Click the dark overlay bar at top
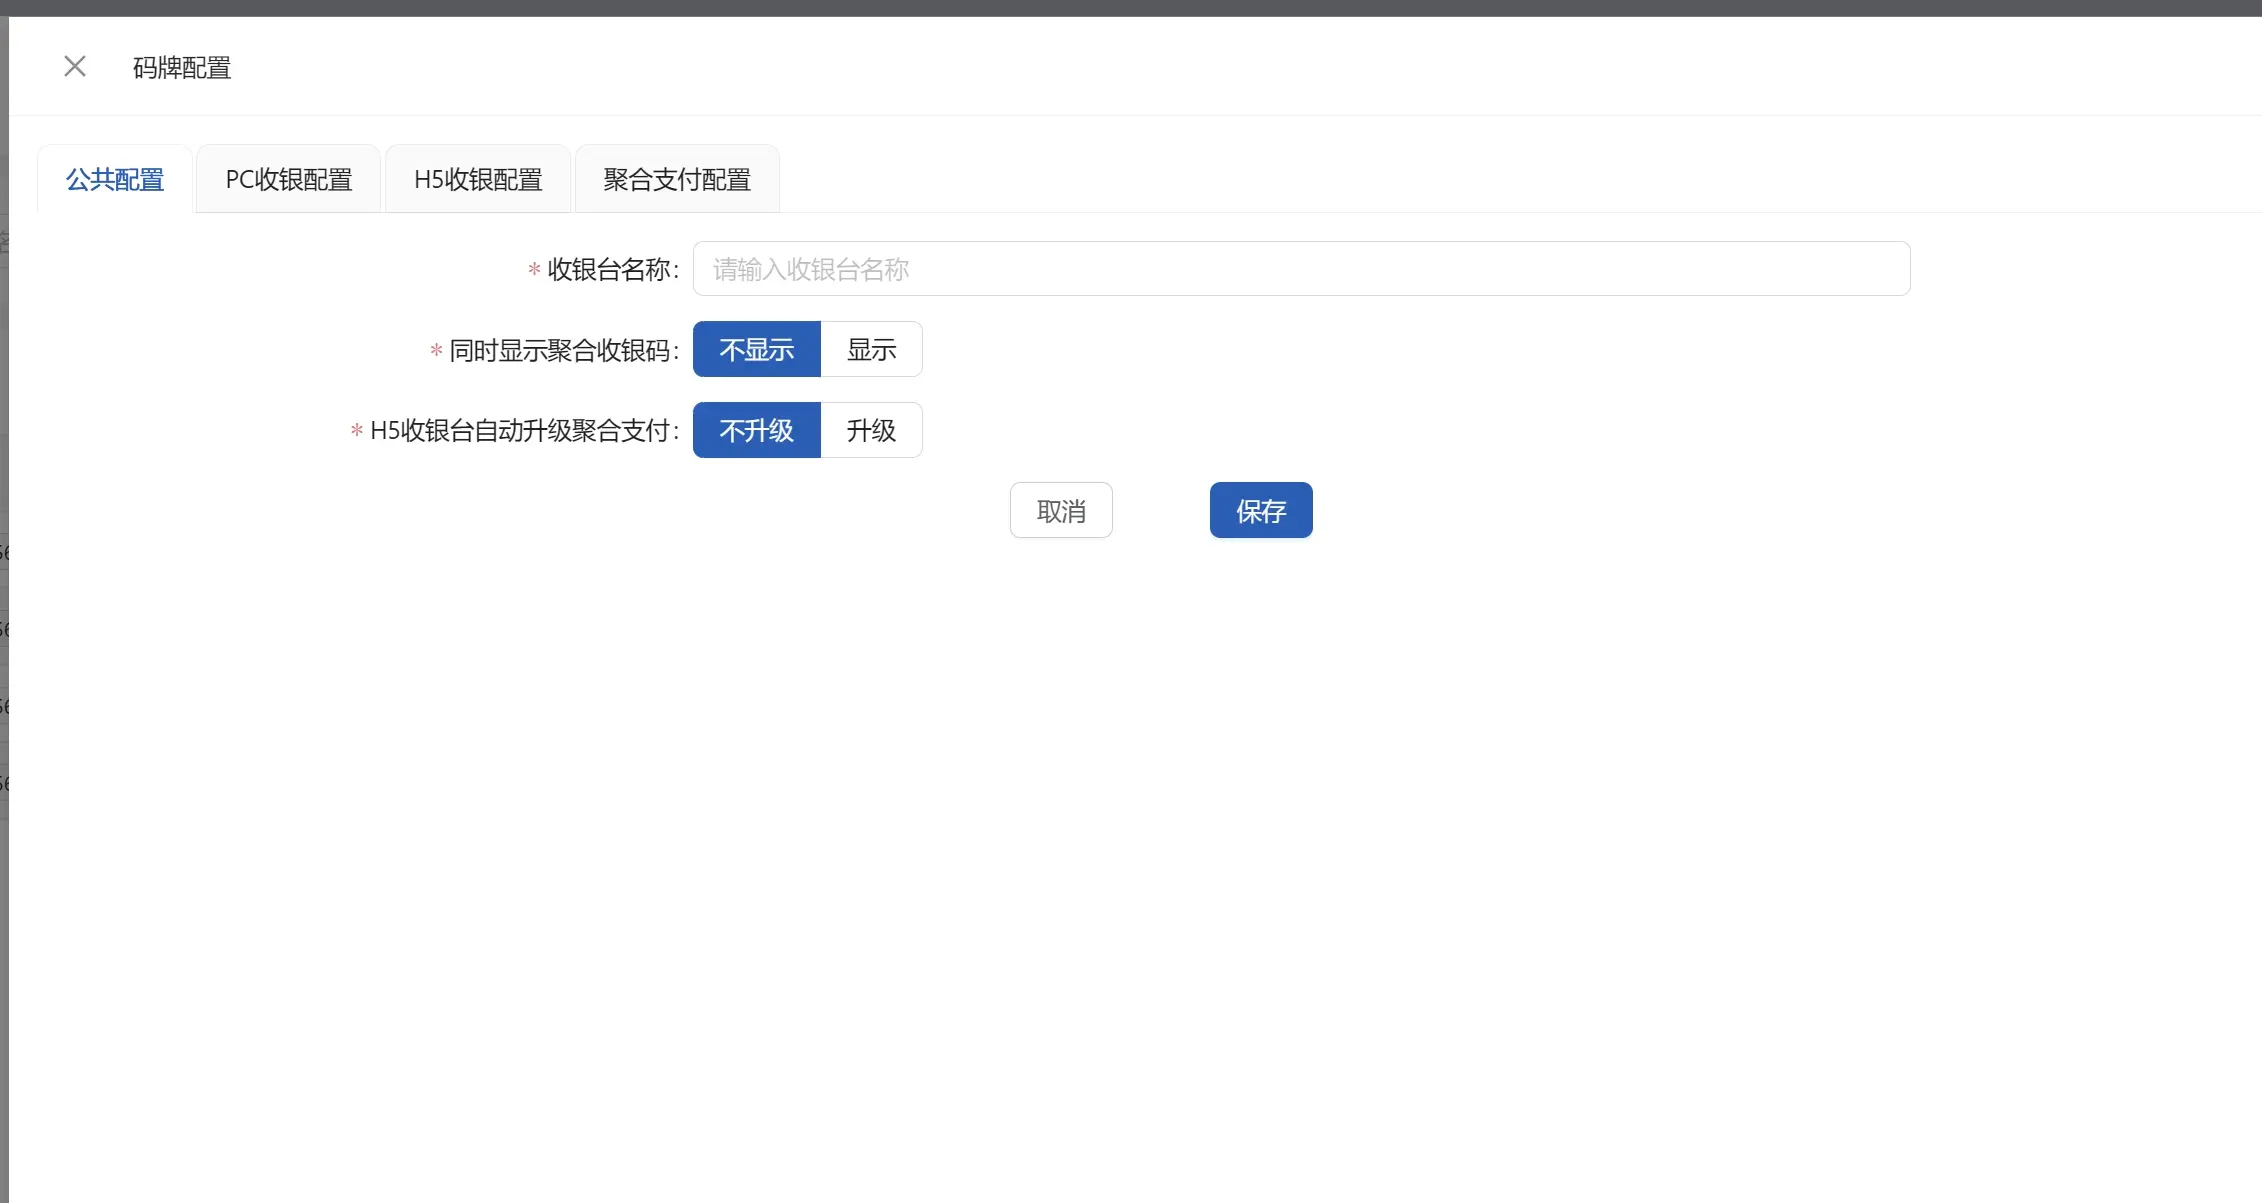This screenshot has width=2262, height=1203. [x=1130, y=7]
